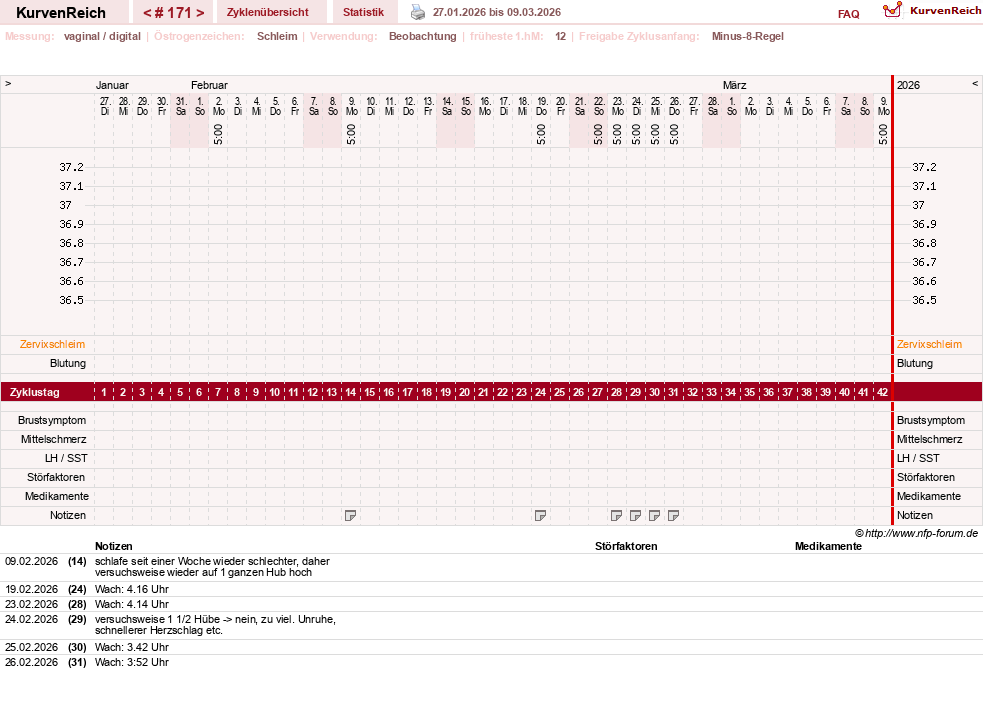Click the printer icon beside date range
Image resolution: width=983 pixels, height=713 pixels.
click(418, 12)
